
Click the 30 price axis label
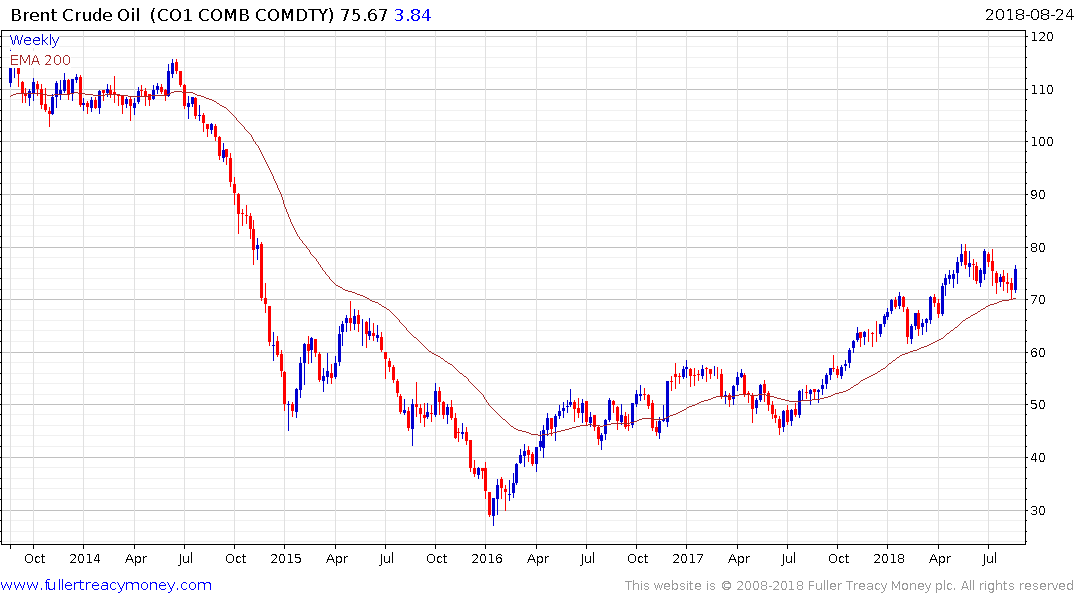tap(1038, 510)
